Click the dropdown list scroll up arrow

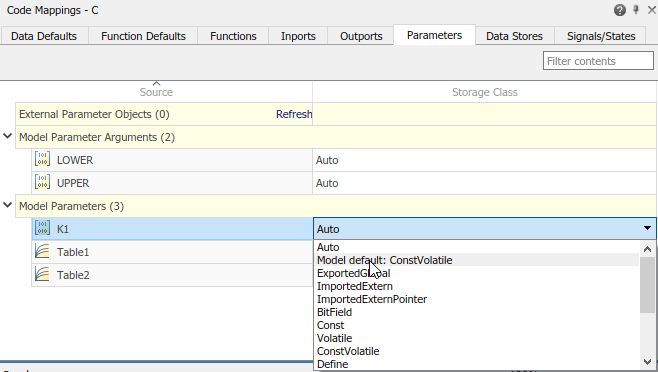click(x=647, y=249)
